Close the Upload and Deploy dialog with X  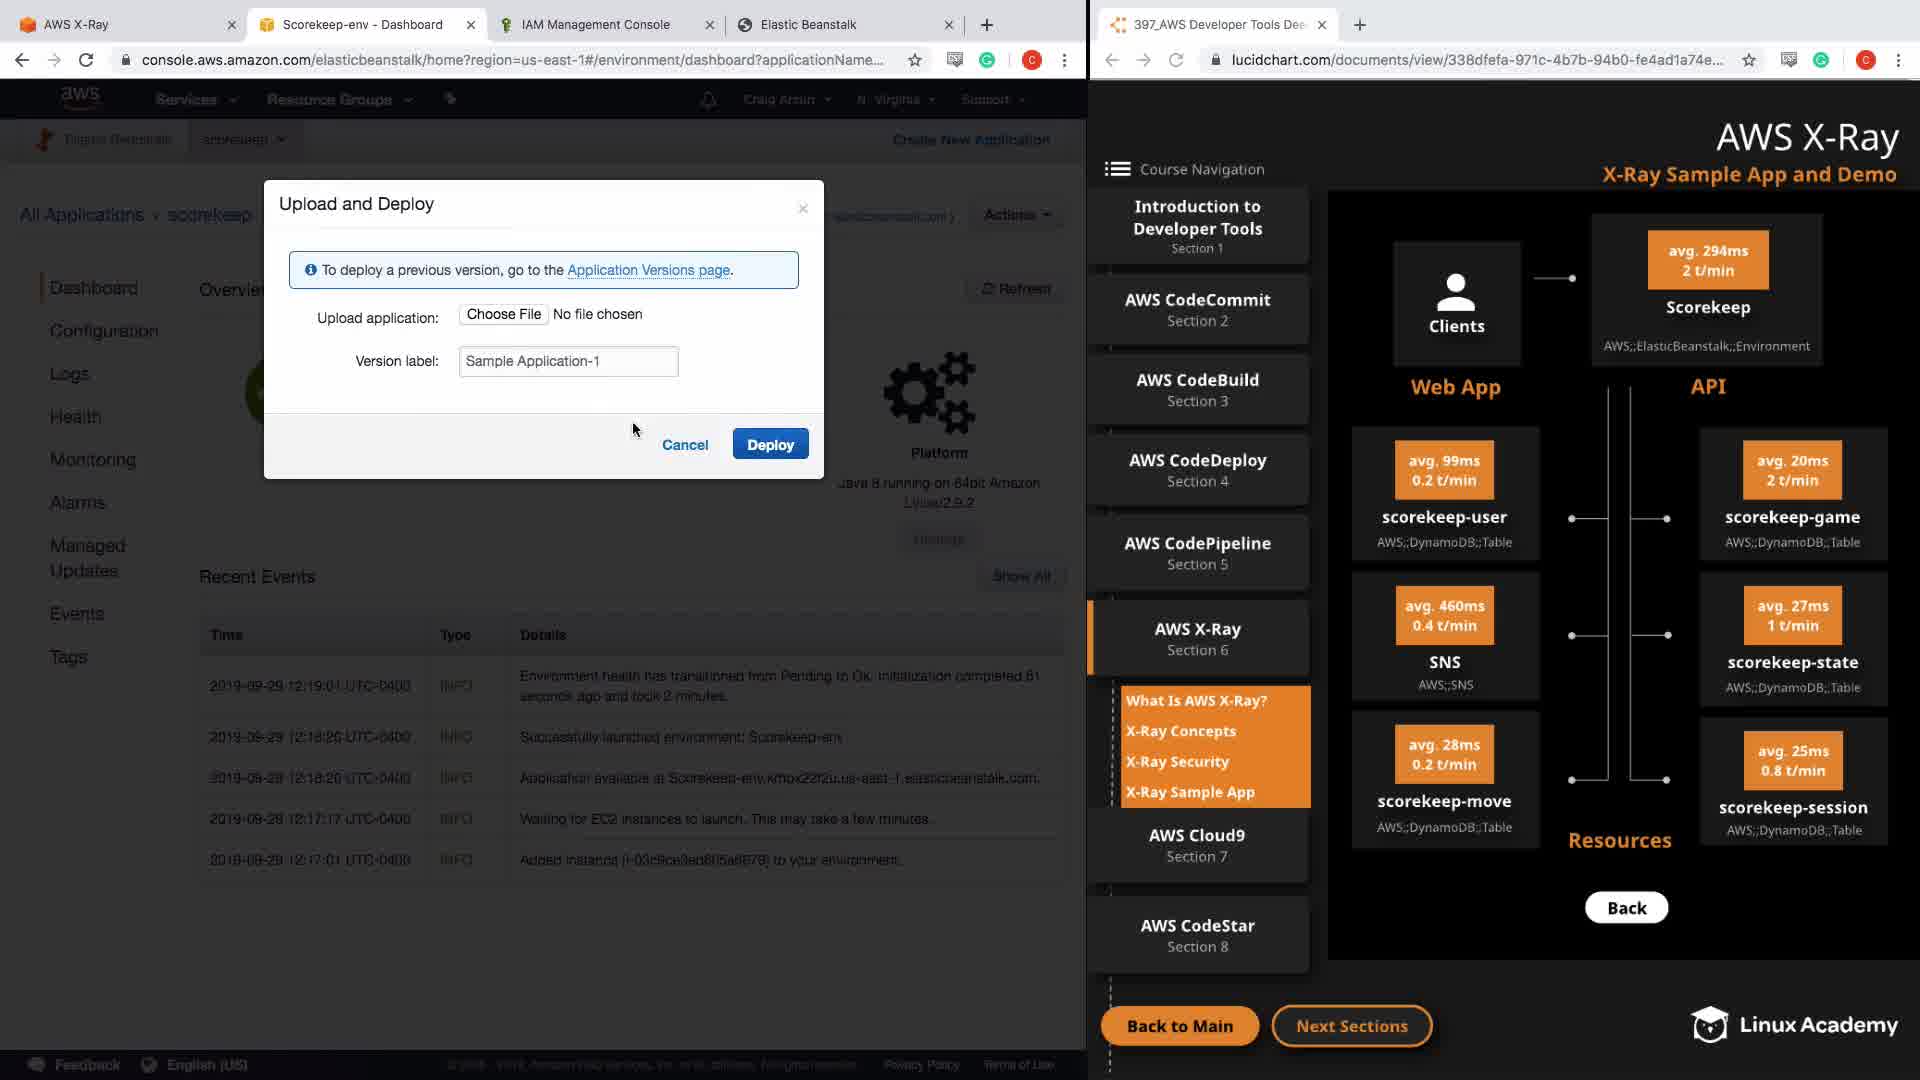802,208
